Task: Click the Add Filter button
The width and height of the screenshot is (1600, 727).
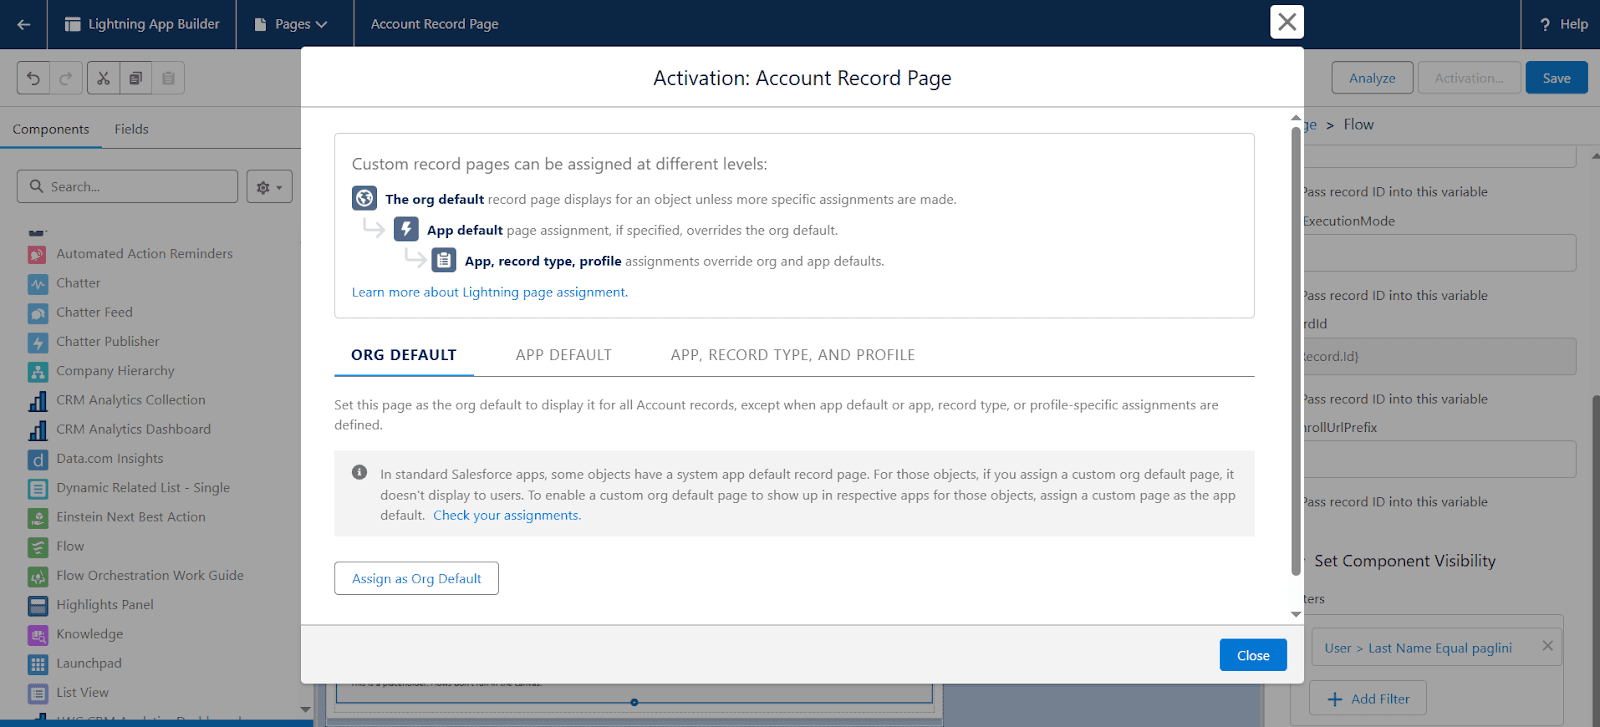Action: pos(1368,699)
